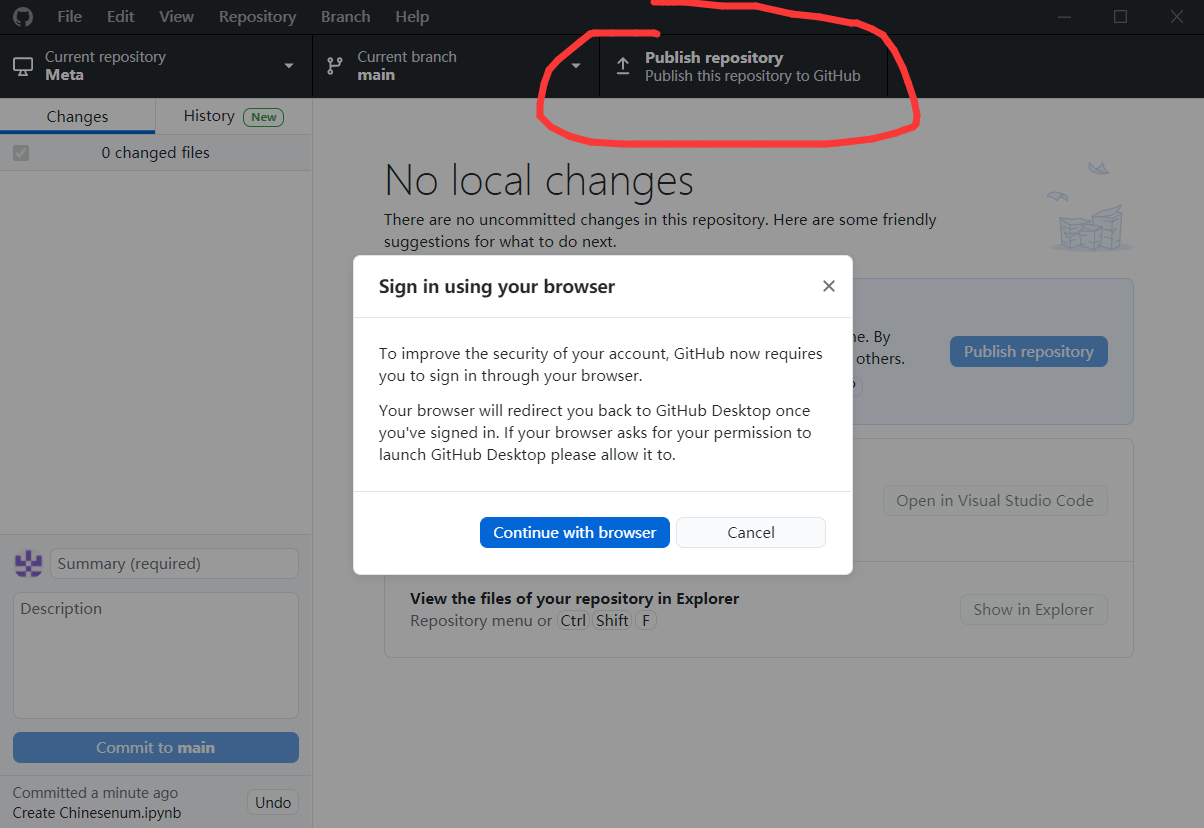Click Open in Visual Studio Code button
The image size is (1204, 828).
click(x=995, y=500)
